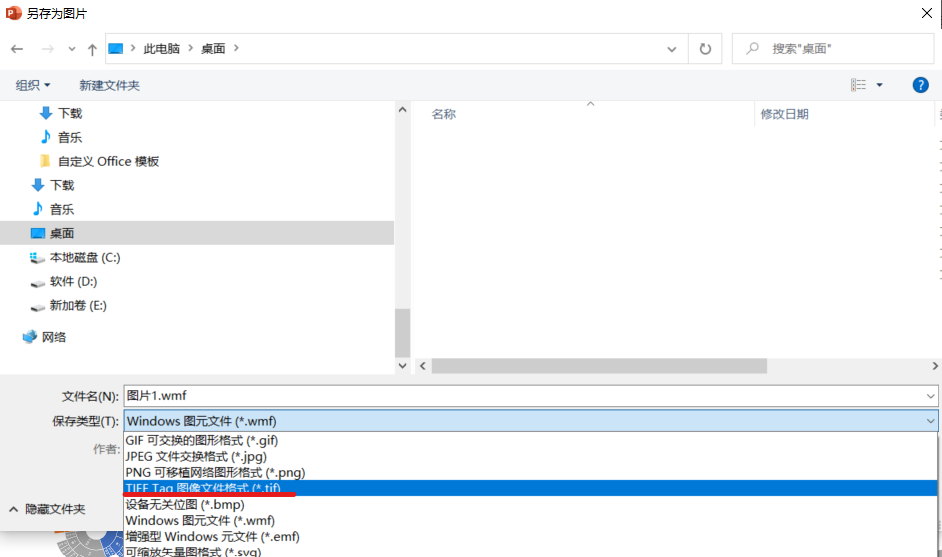
Task: Go up one folder level arrow
Action: [92, 49]
